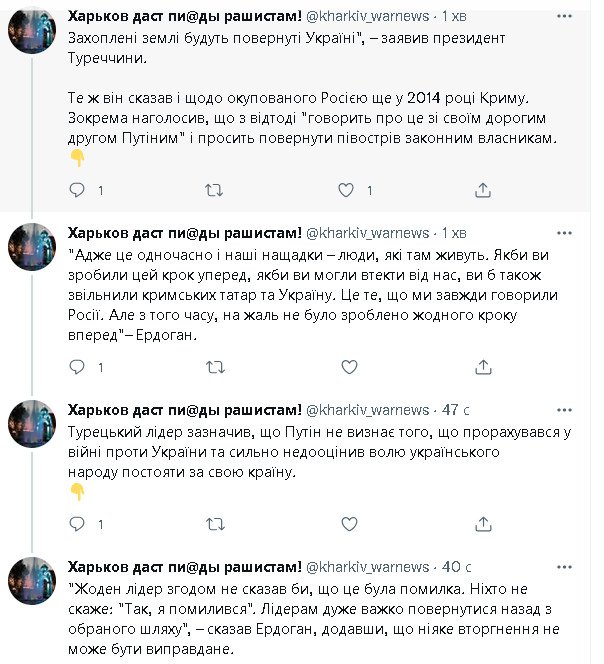Open profile avatar on the topmost tweet

[31, 29]
